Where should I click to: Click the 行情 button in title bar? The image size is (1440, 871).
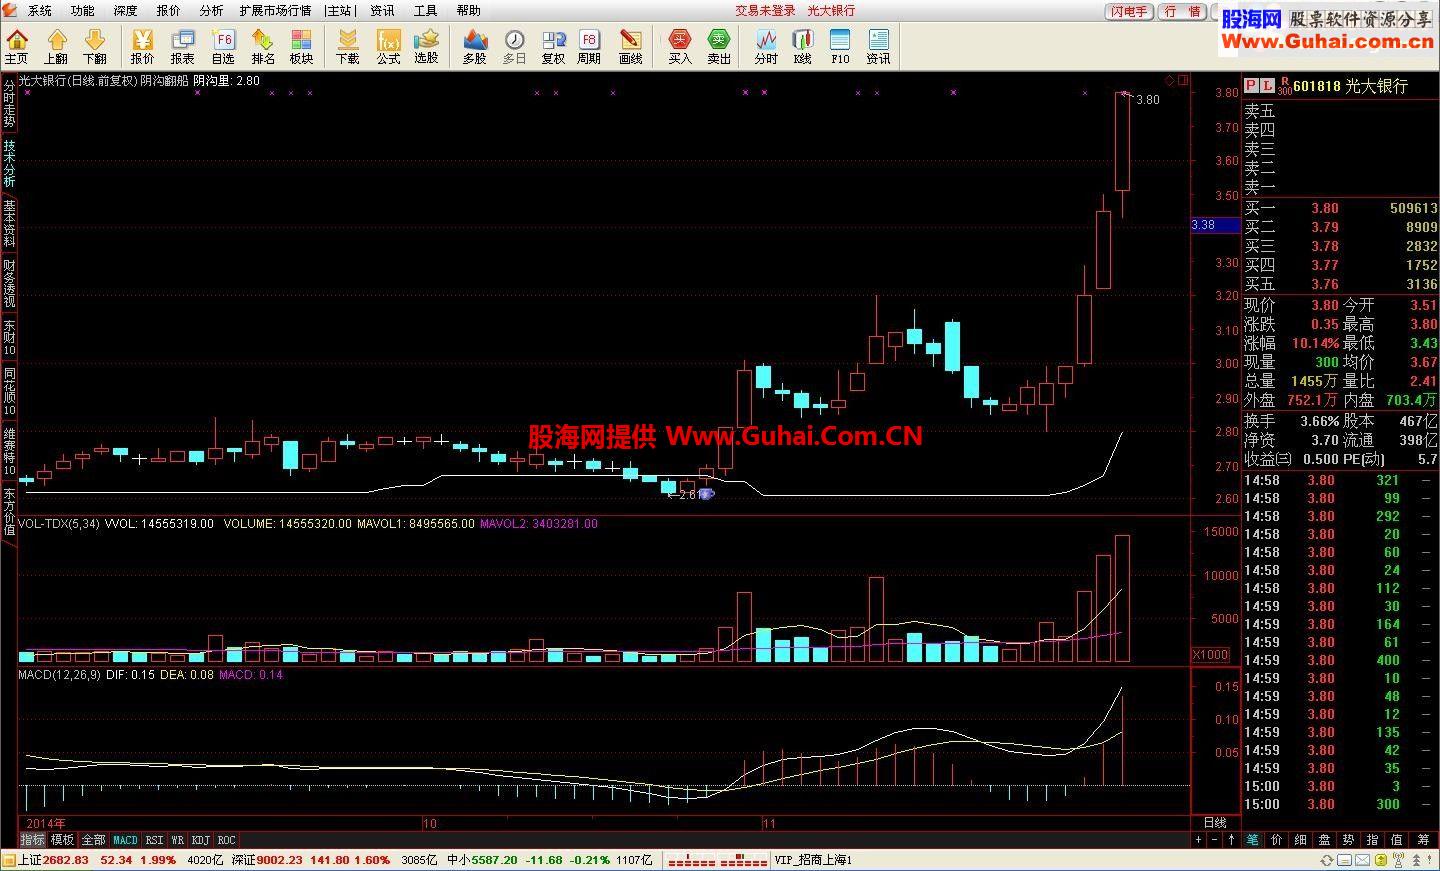[x=1184, y=11]
